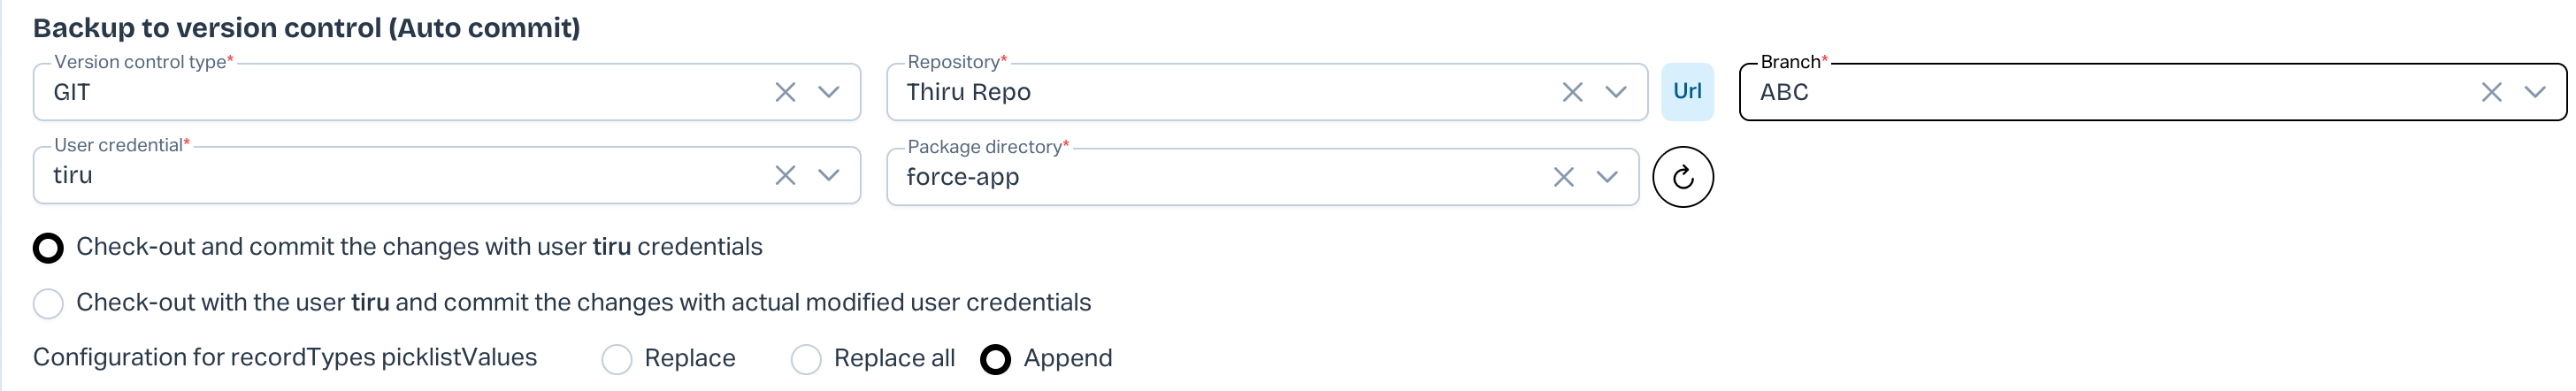The image size is (2576, 391).
Task: Select the Append radio option
Action: 996,359
